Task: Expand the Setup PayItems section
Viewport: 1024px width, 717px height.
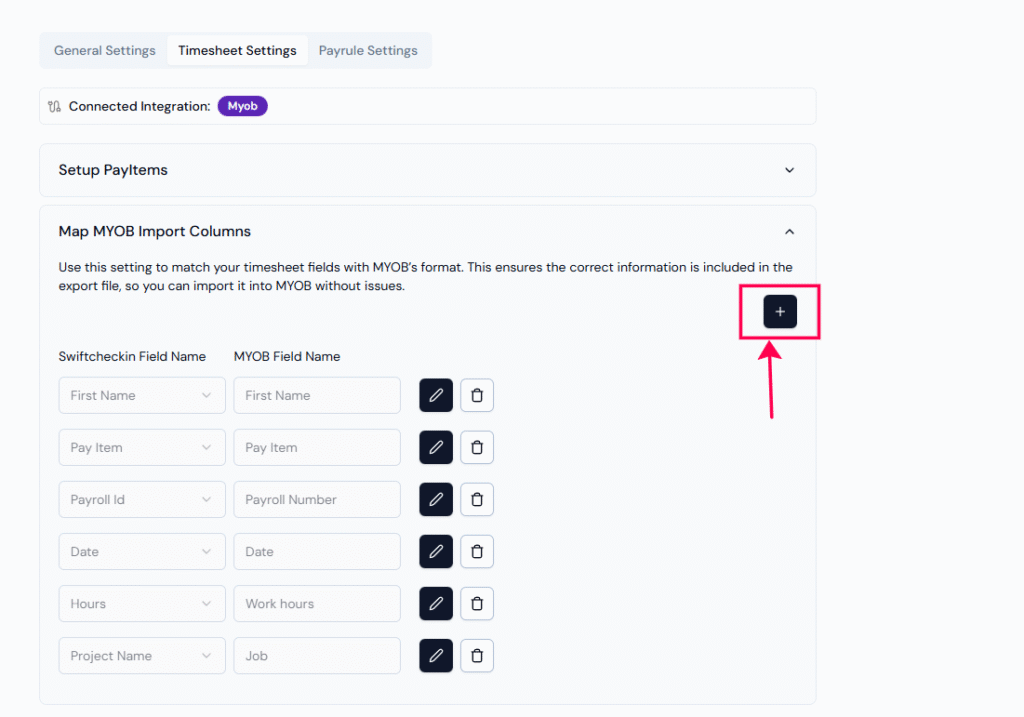Action: click(789, 170)
